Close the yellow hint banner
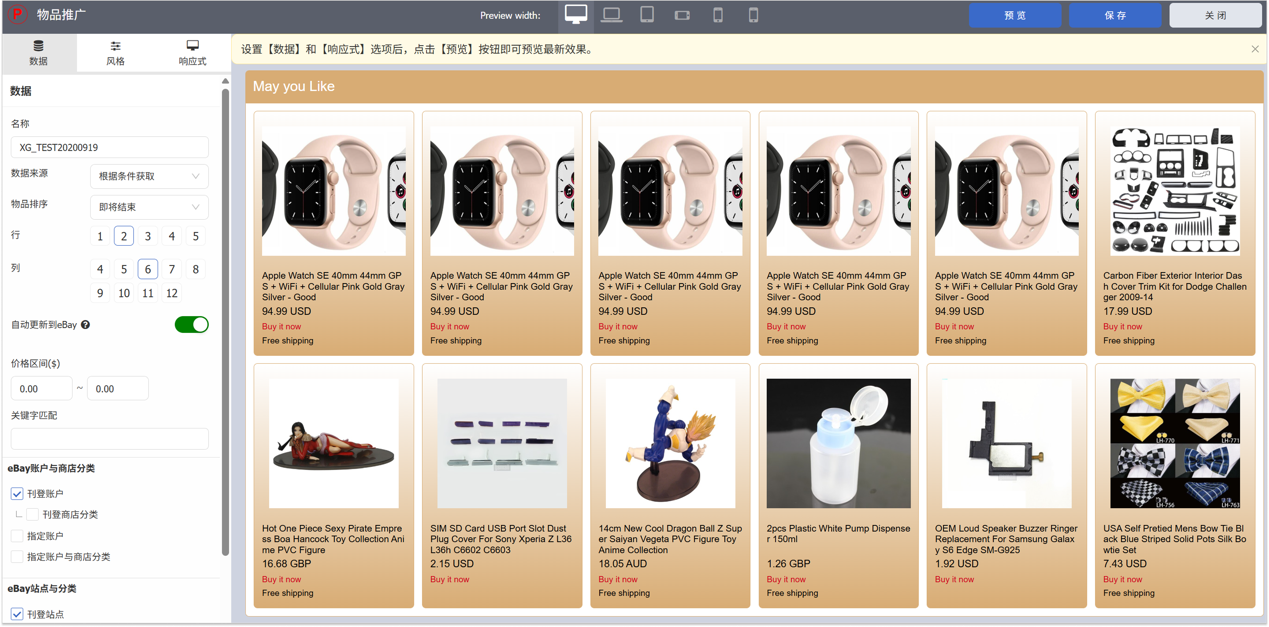This screenshot has height=627, width=1269. click(x=1254, y=49)
